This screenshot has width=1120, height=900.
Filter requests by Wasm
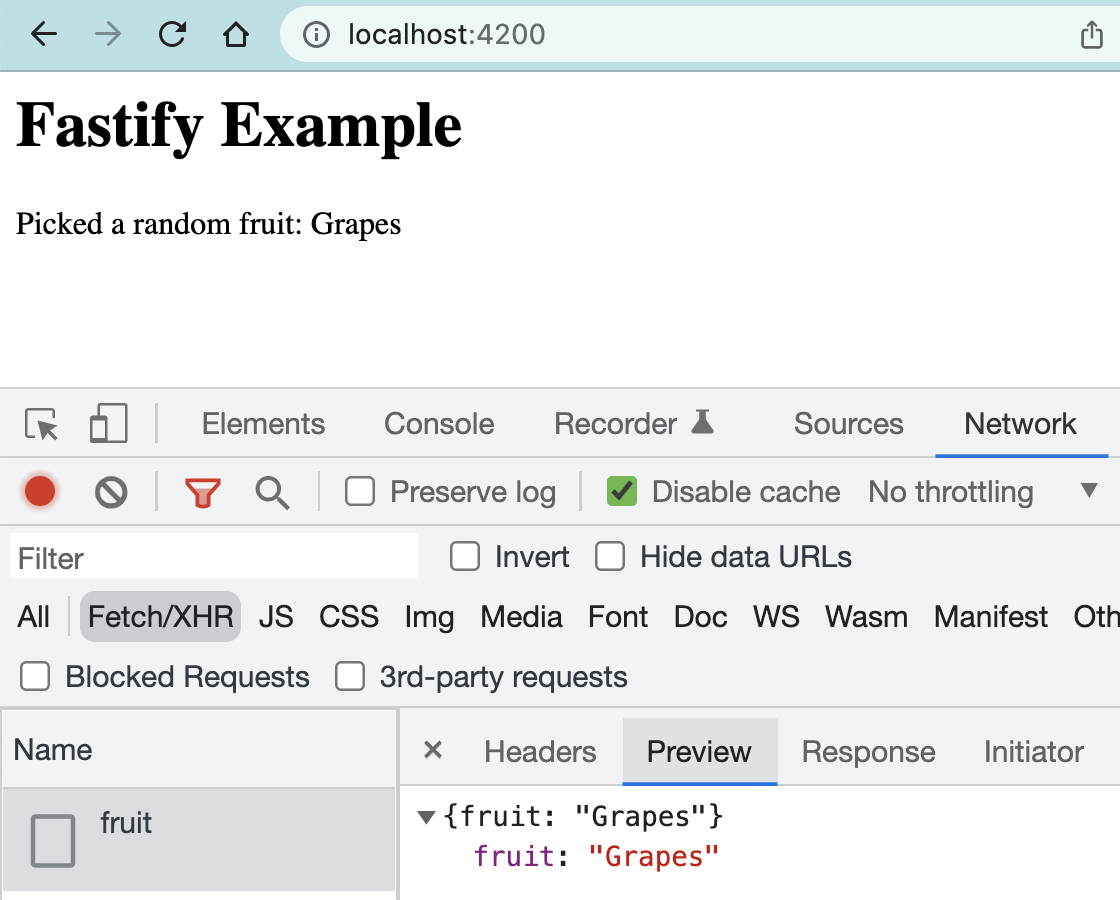[866, 616]
